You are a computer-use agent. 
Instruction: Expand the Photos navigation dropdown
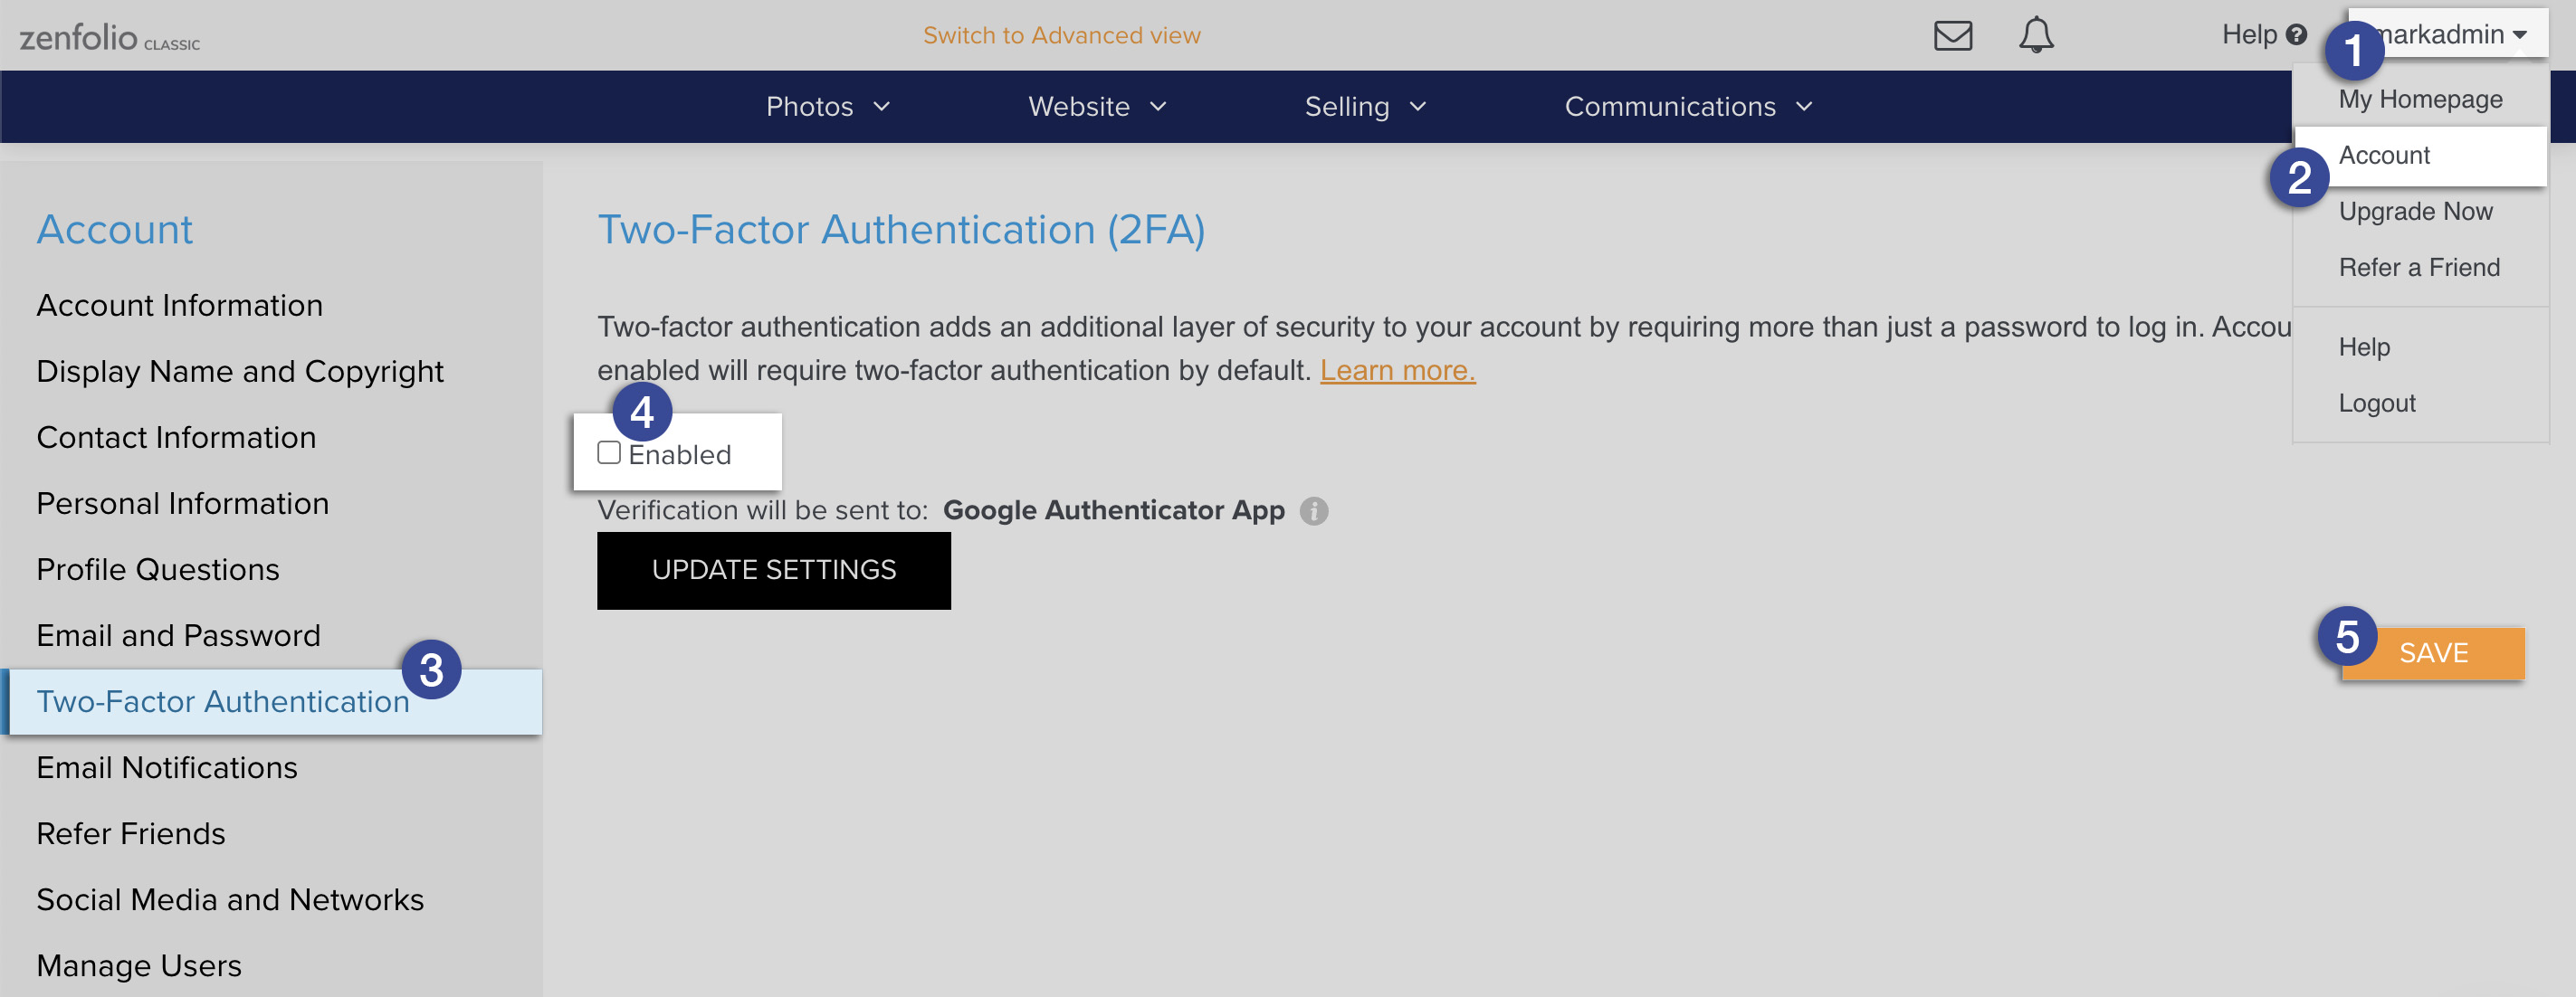click(x=828, y=106)
